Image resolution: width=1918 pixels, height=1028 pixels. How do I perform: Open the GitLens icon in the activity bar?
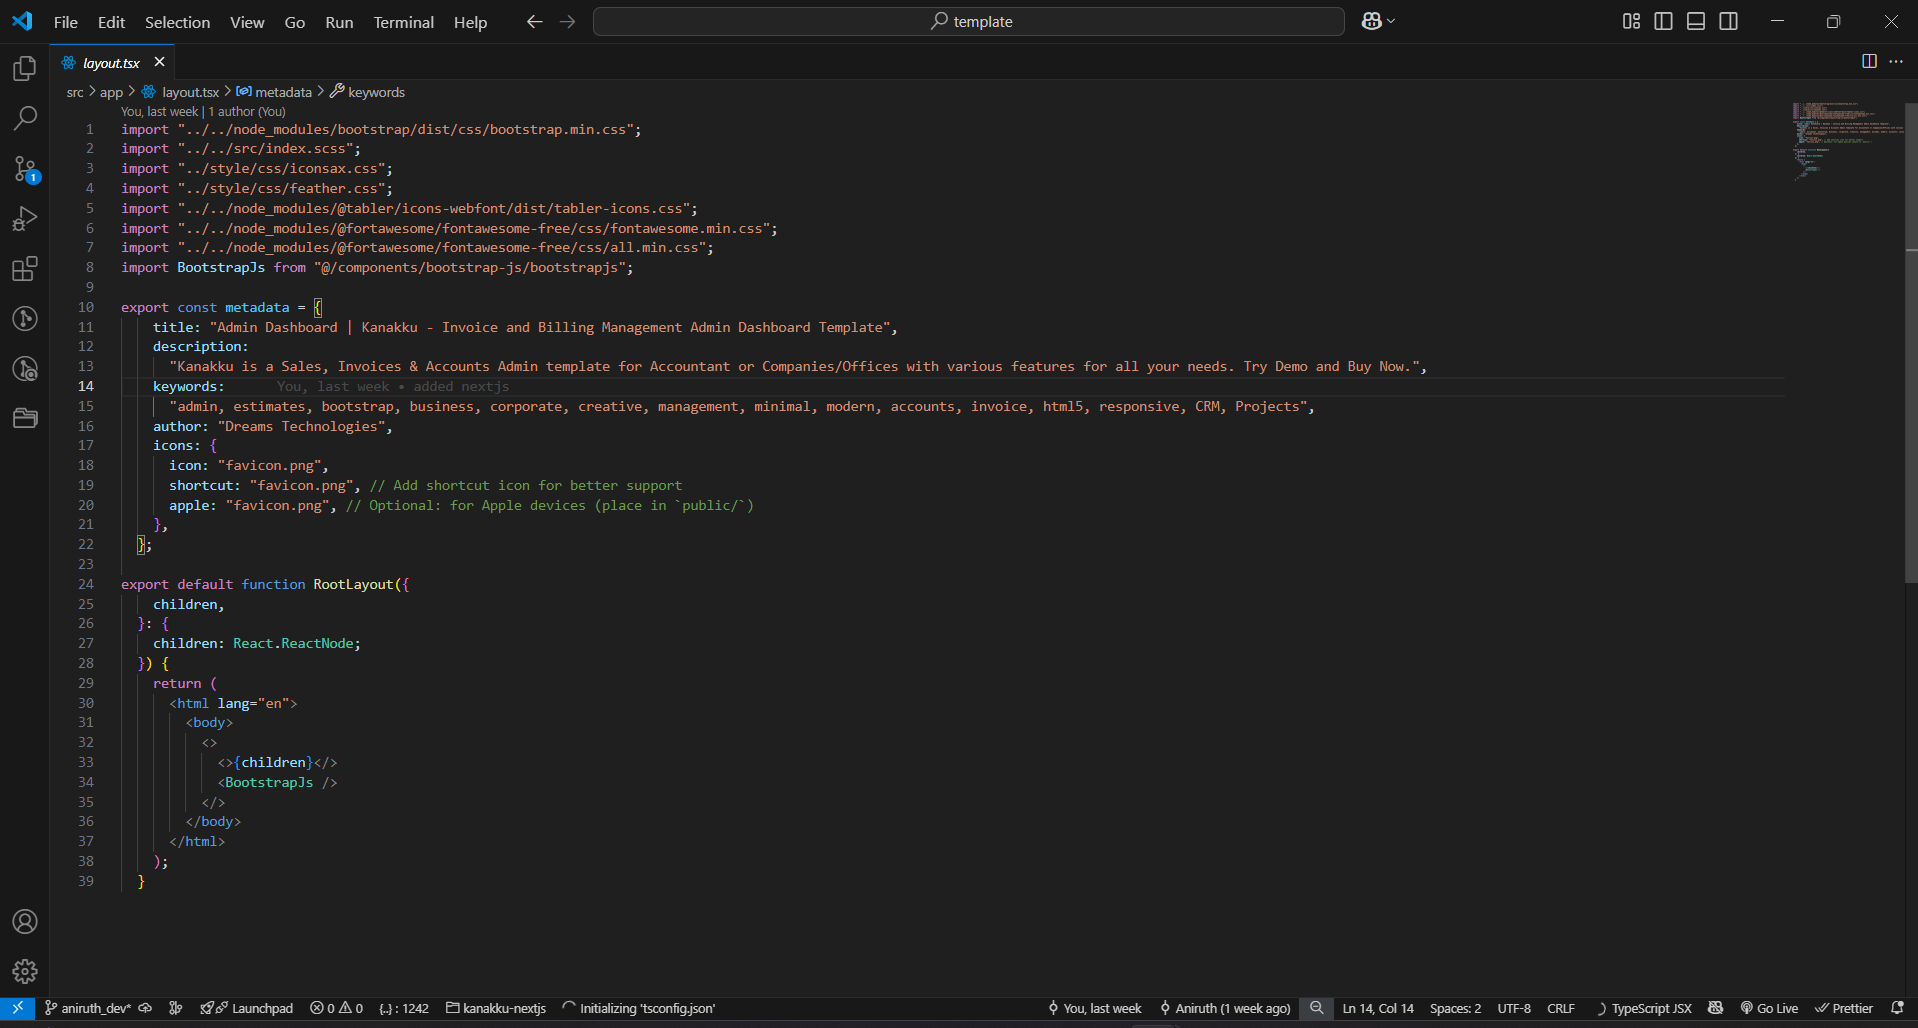25,318
